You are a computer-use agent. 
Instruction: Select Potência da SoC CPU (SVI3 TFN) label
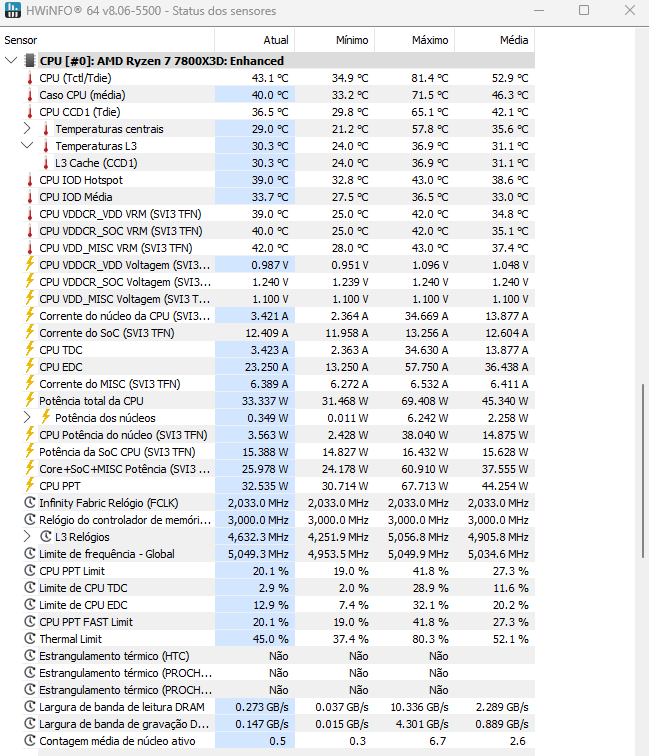[117, 452]
